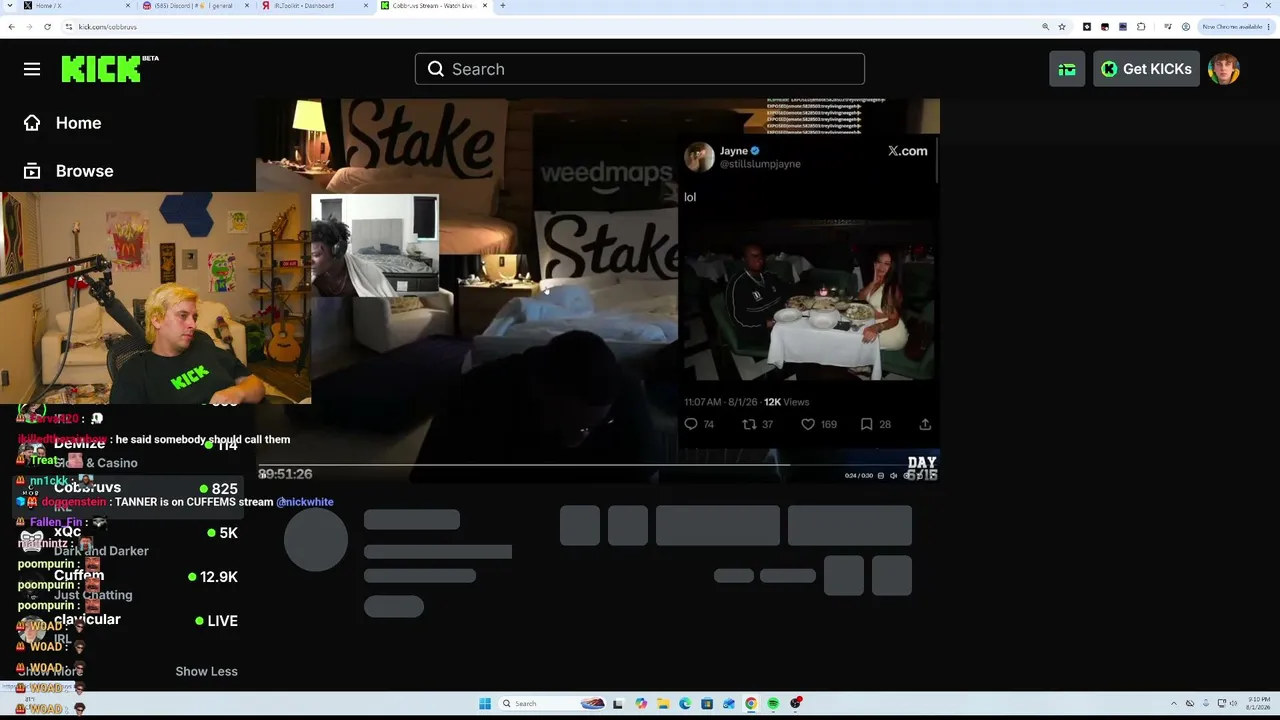
Task: Open the Windows Start menu
Action: [x=485, y=704]
